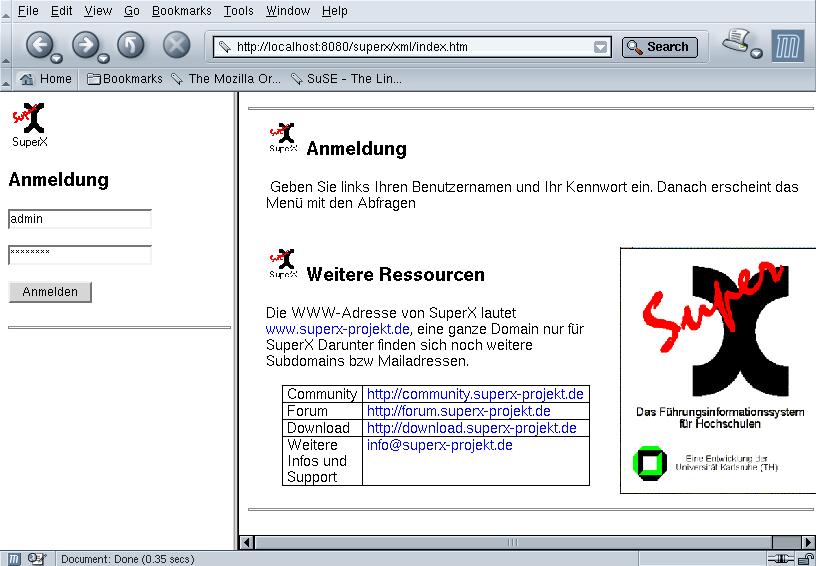Open the Print options dropdown arrow
The height and width of the screenshot is (566, 816).
[x=757, y=54]
